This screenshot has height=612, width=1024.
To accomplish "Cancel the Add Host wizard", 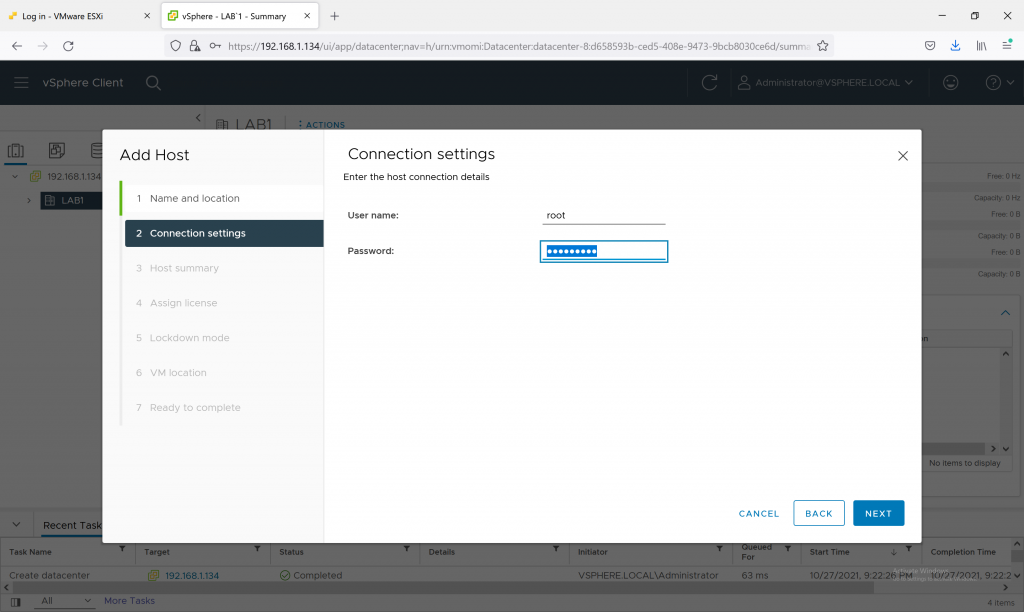I will pos(759,513).
